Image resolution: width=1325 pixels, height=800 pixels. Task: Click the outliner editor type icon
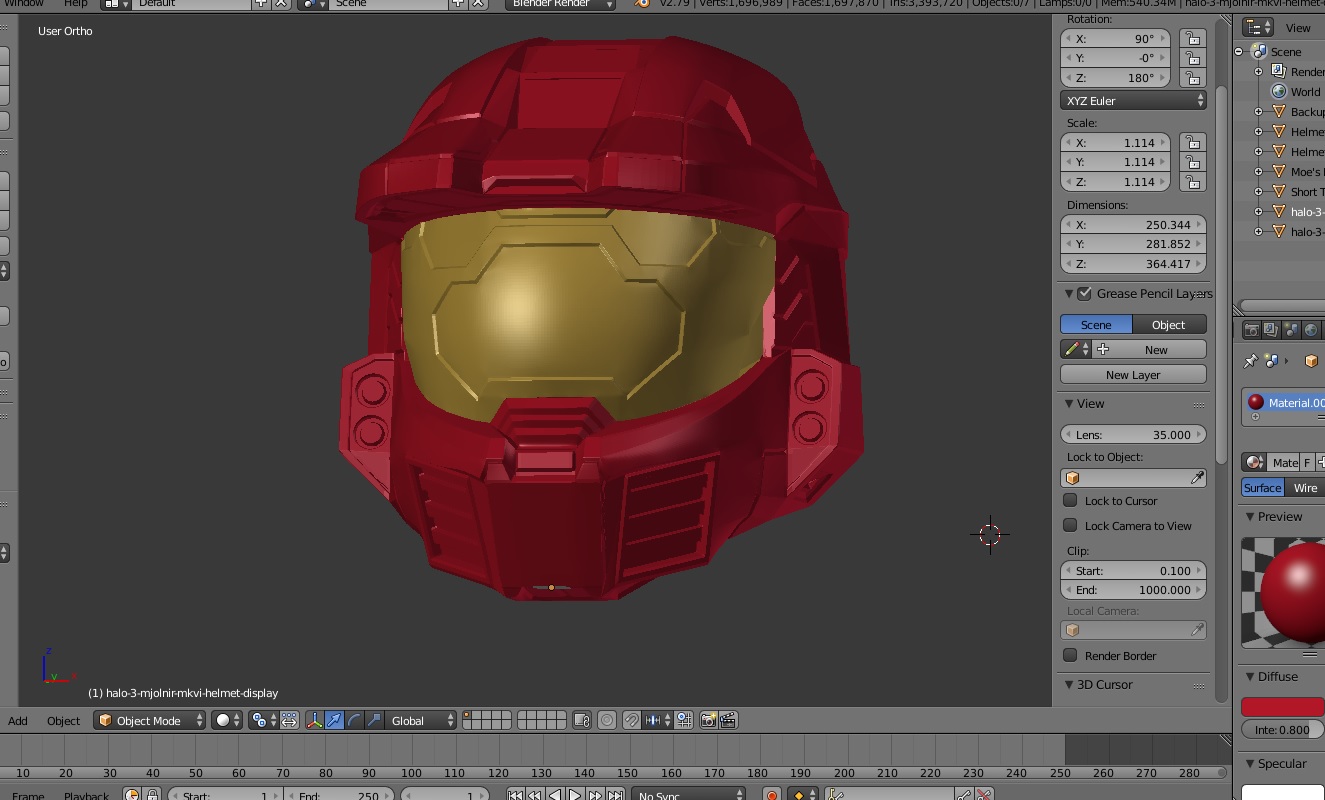(x=1257, y=28)
